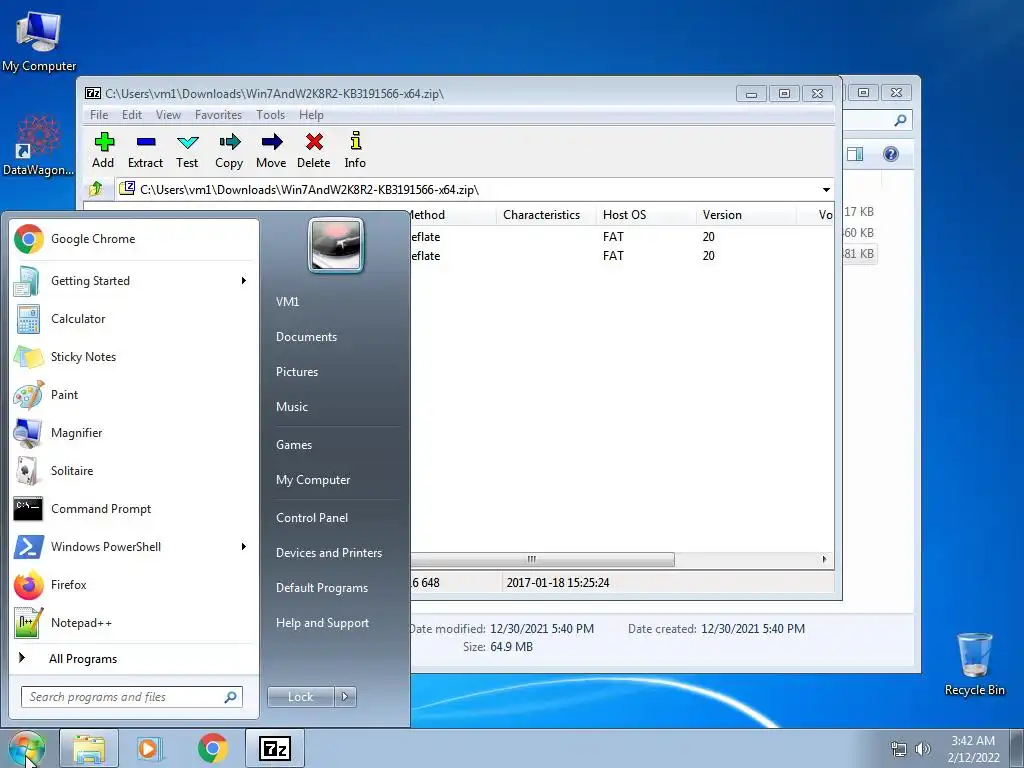The image size is (1024, 768).
Task: Start Solitaire from Start menu
Action: point(134,471)
